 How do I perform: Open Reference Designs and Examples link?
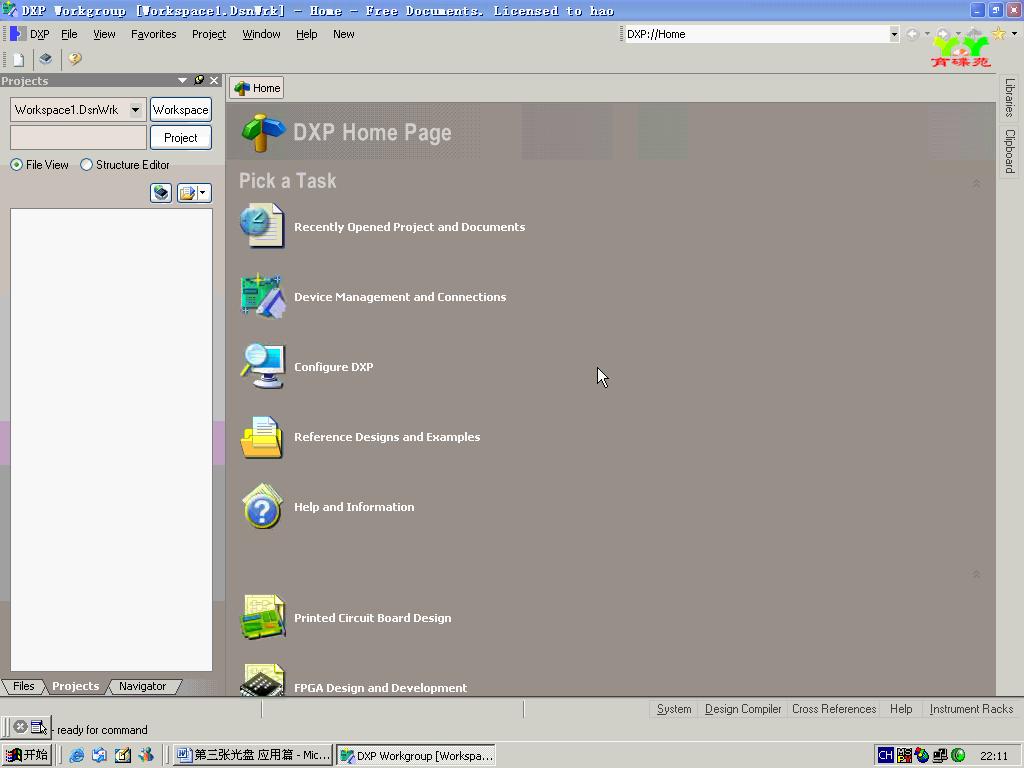tap(387, 437)
